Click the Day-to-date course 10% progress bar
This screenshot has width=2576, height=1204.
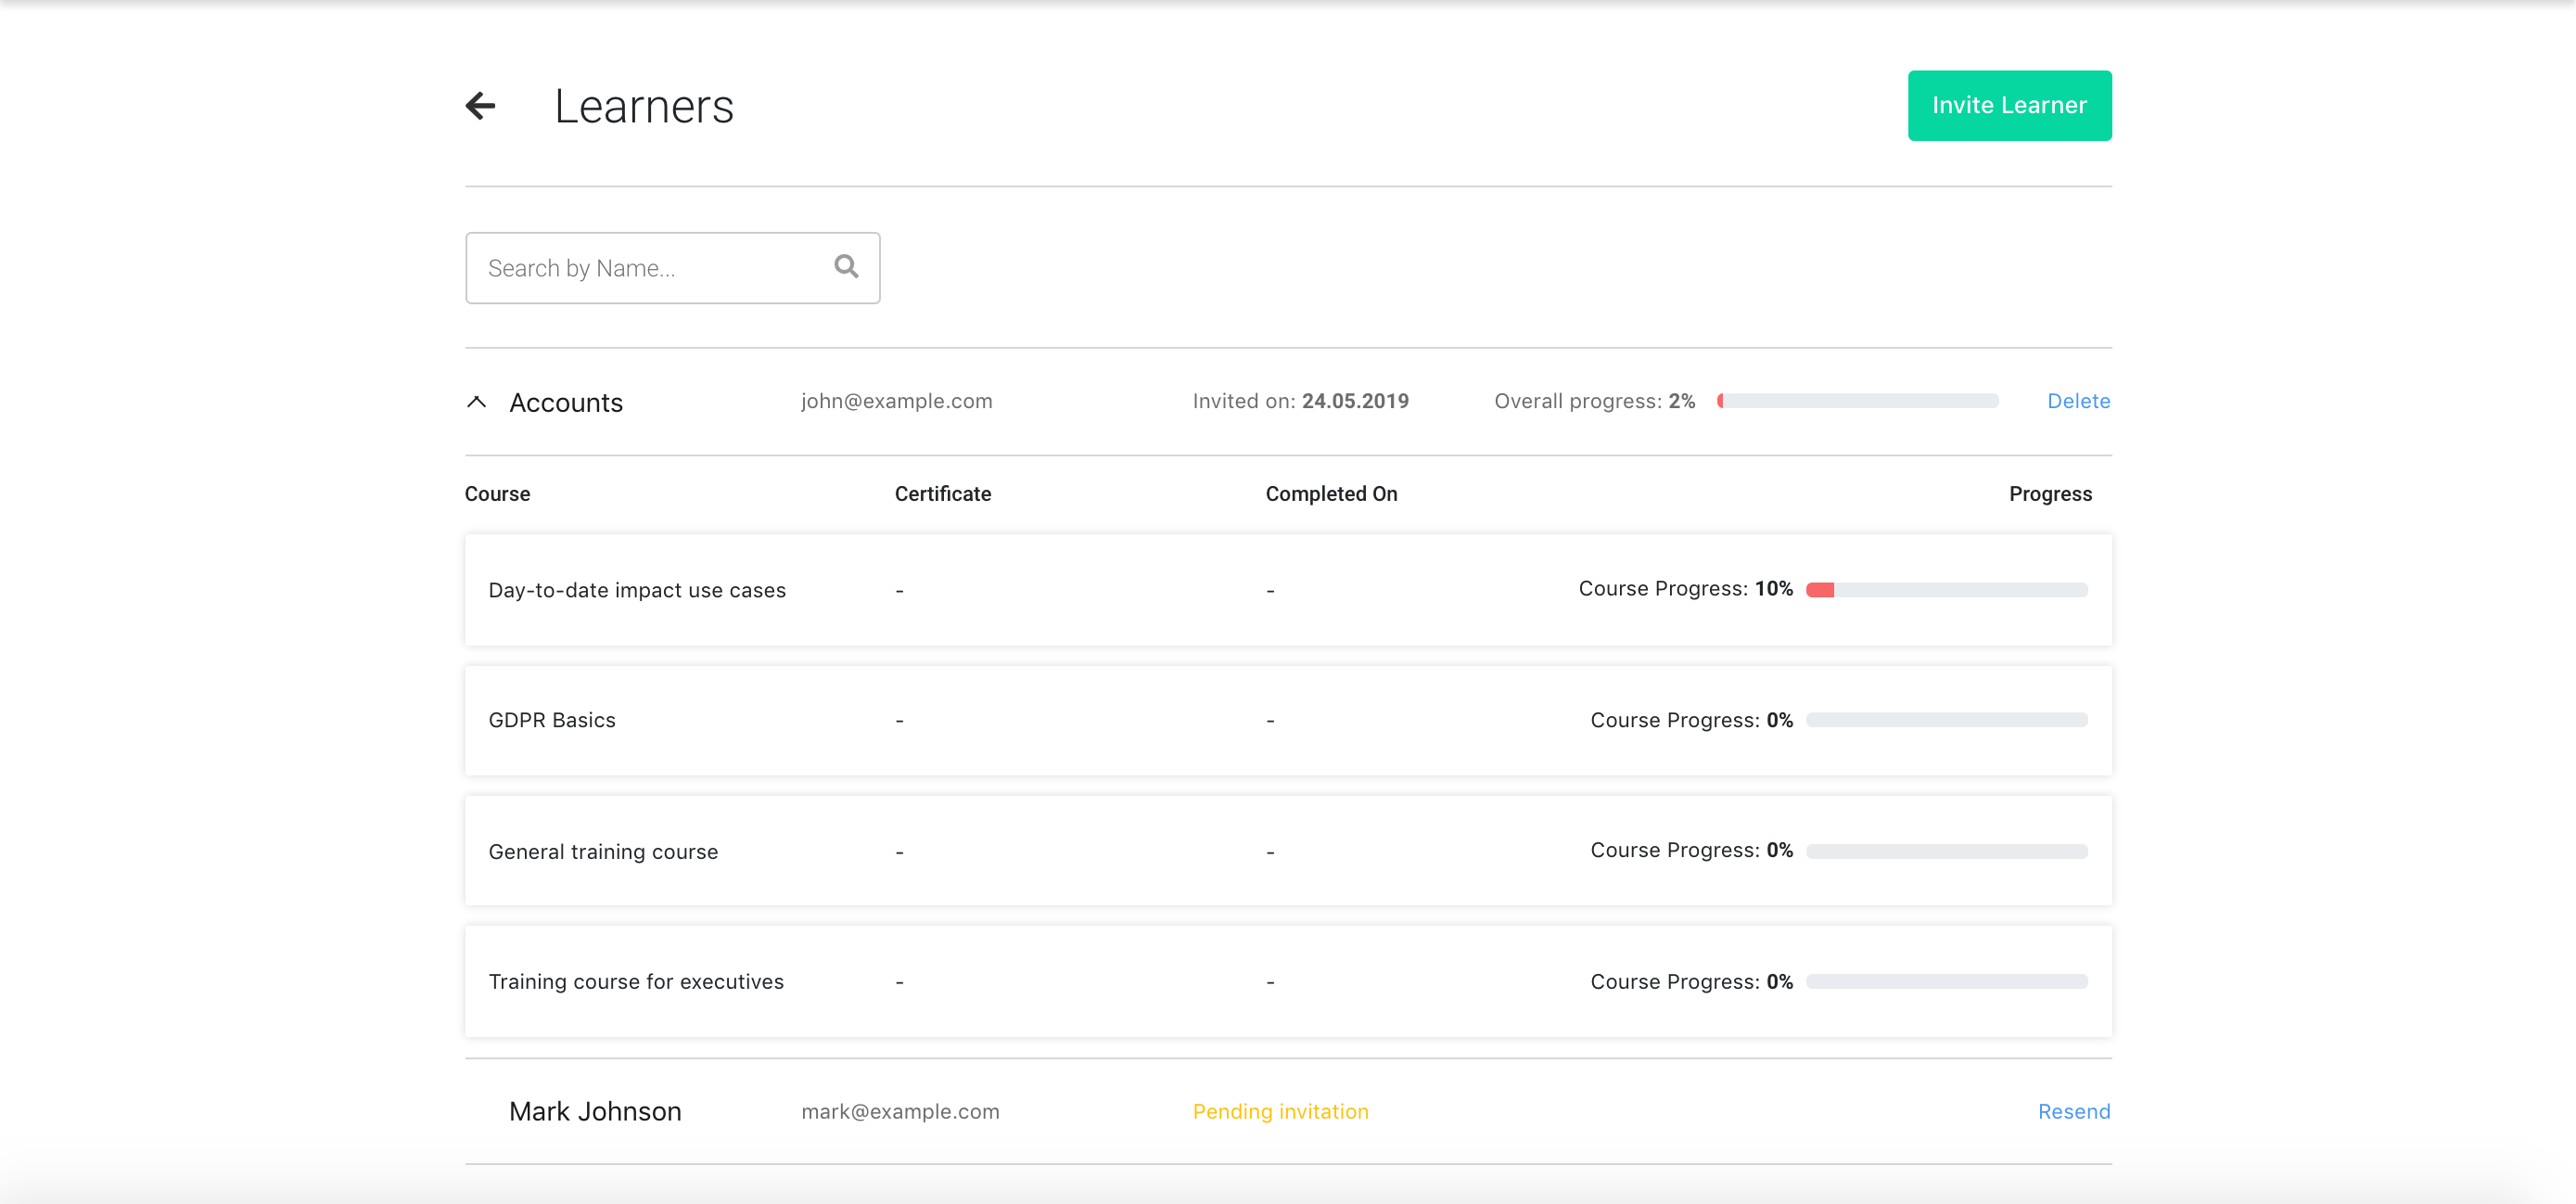[x=1946, y=590]
